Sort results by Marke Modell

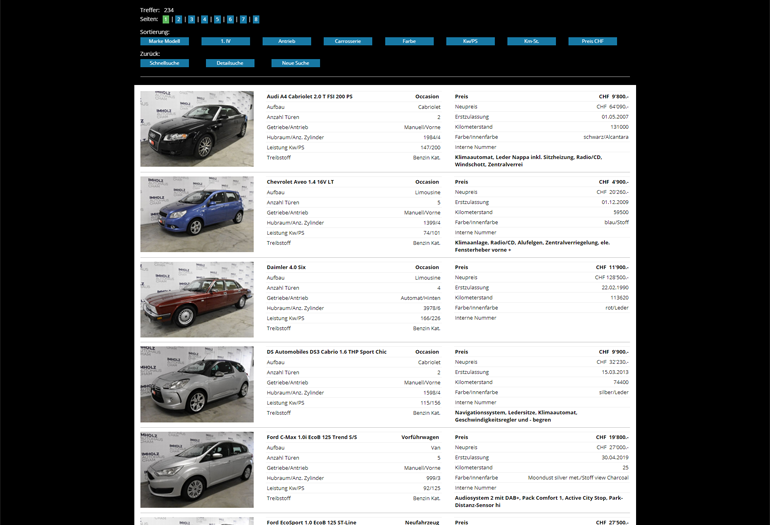(x=165, y=41)
